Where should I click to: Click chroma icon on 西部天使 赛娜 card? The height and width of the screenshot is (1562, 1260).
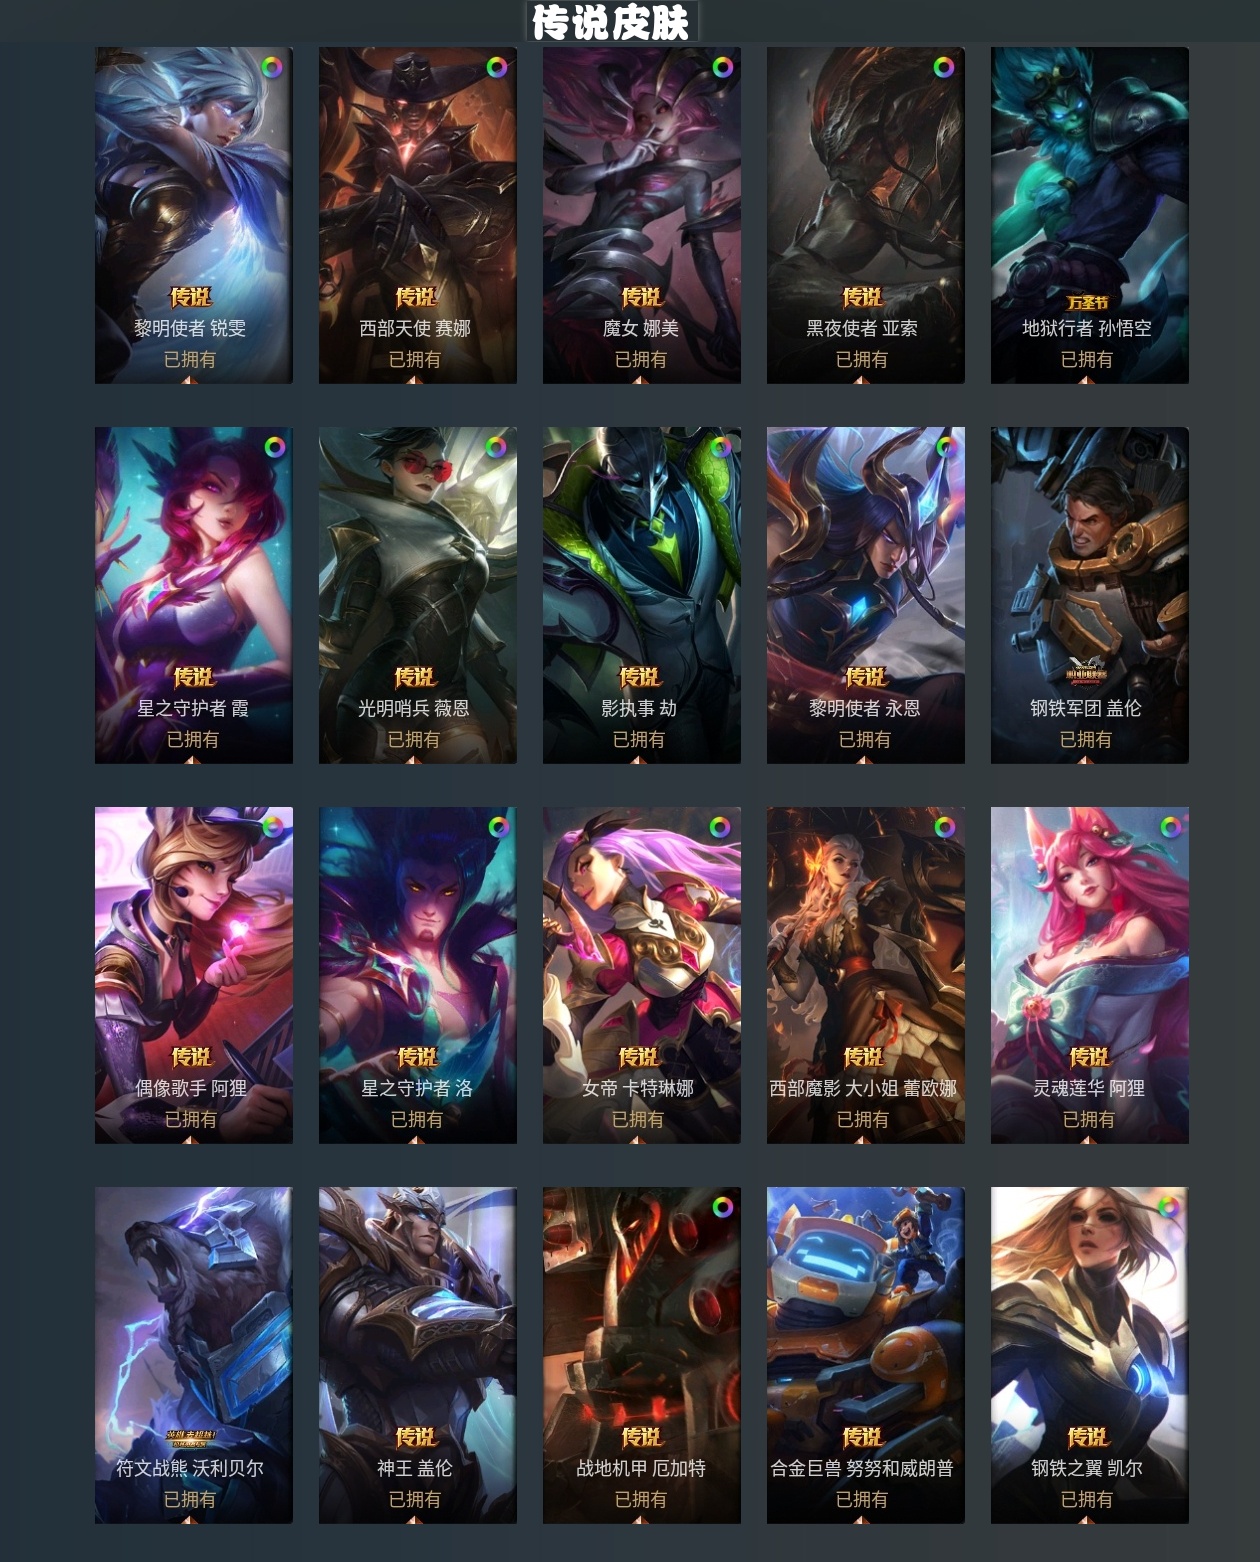[x=497, y=68]
